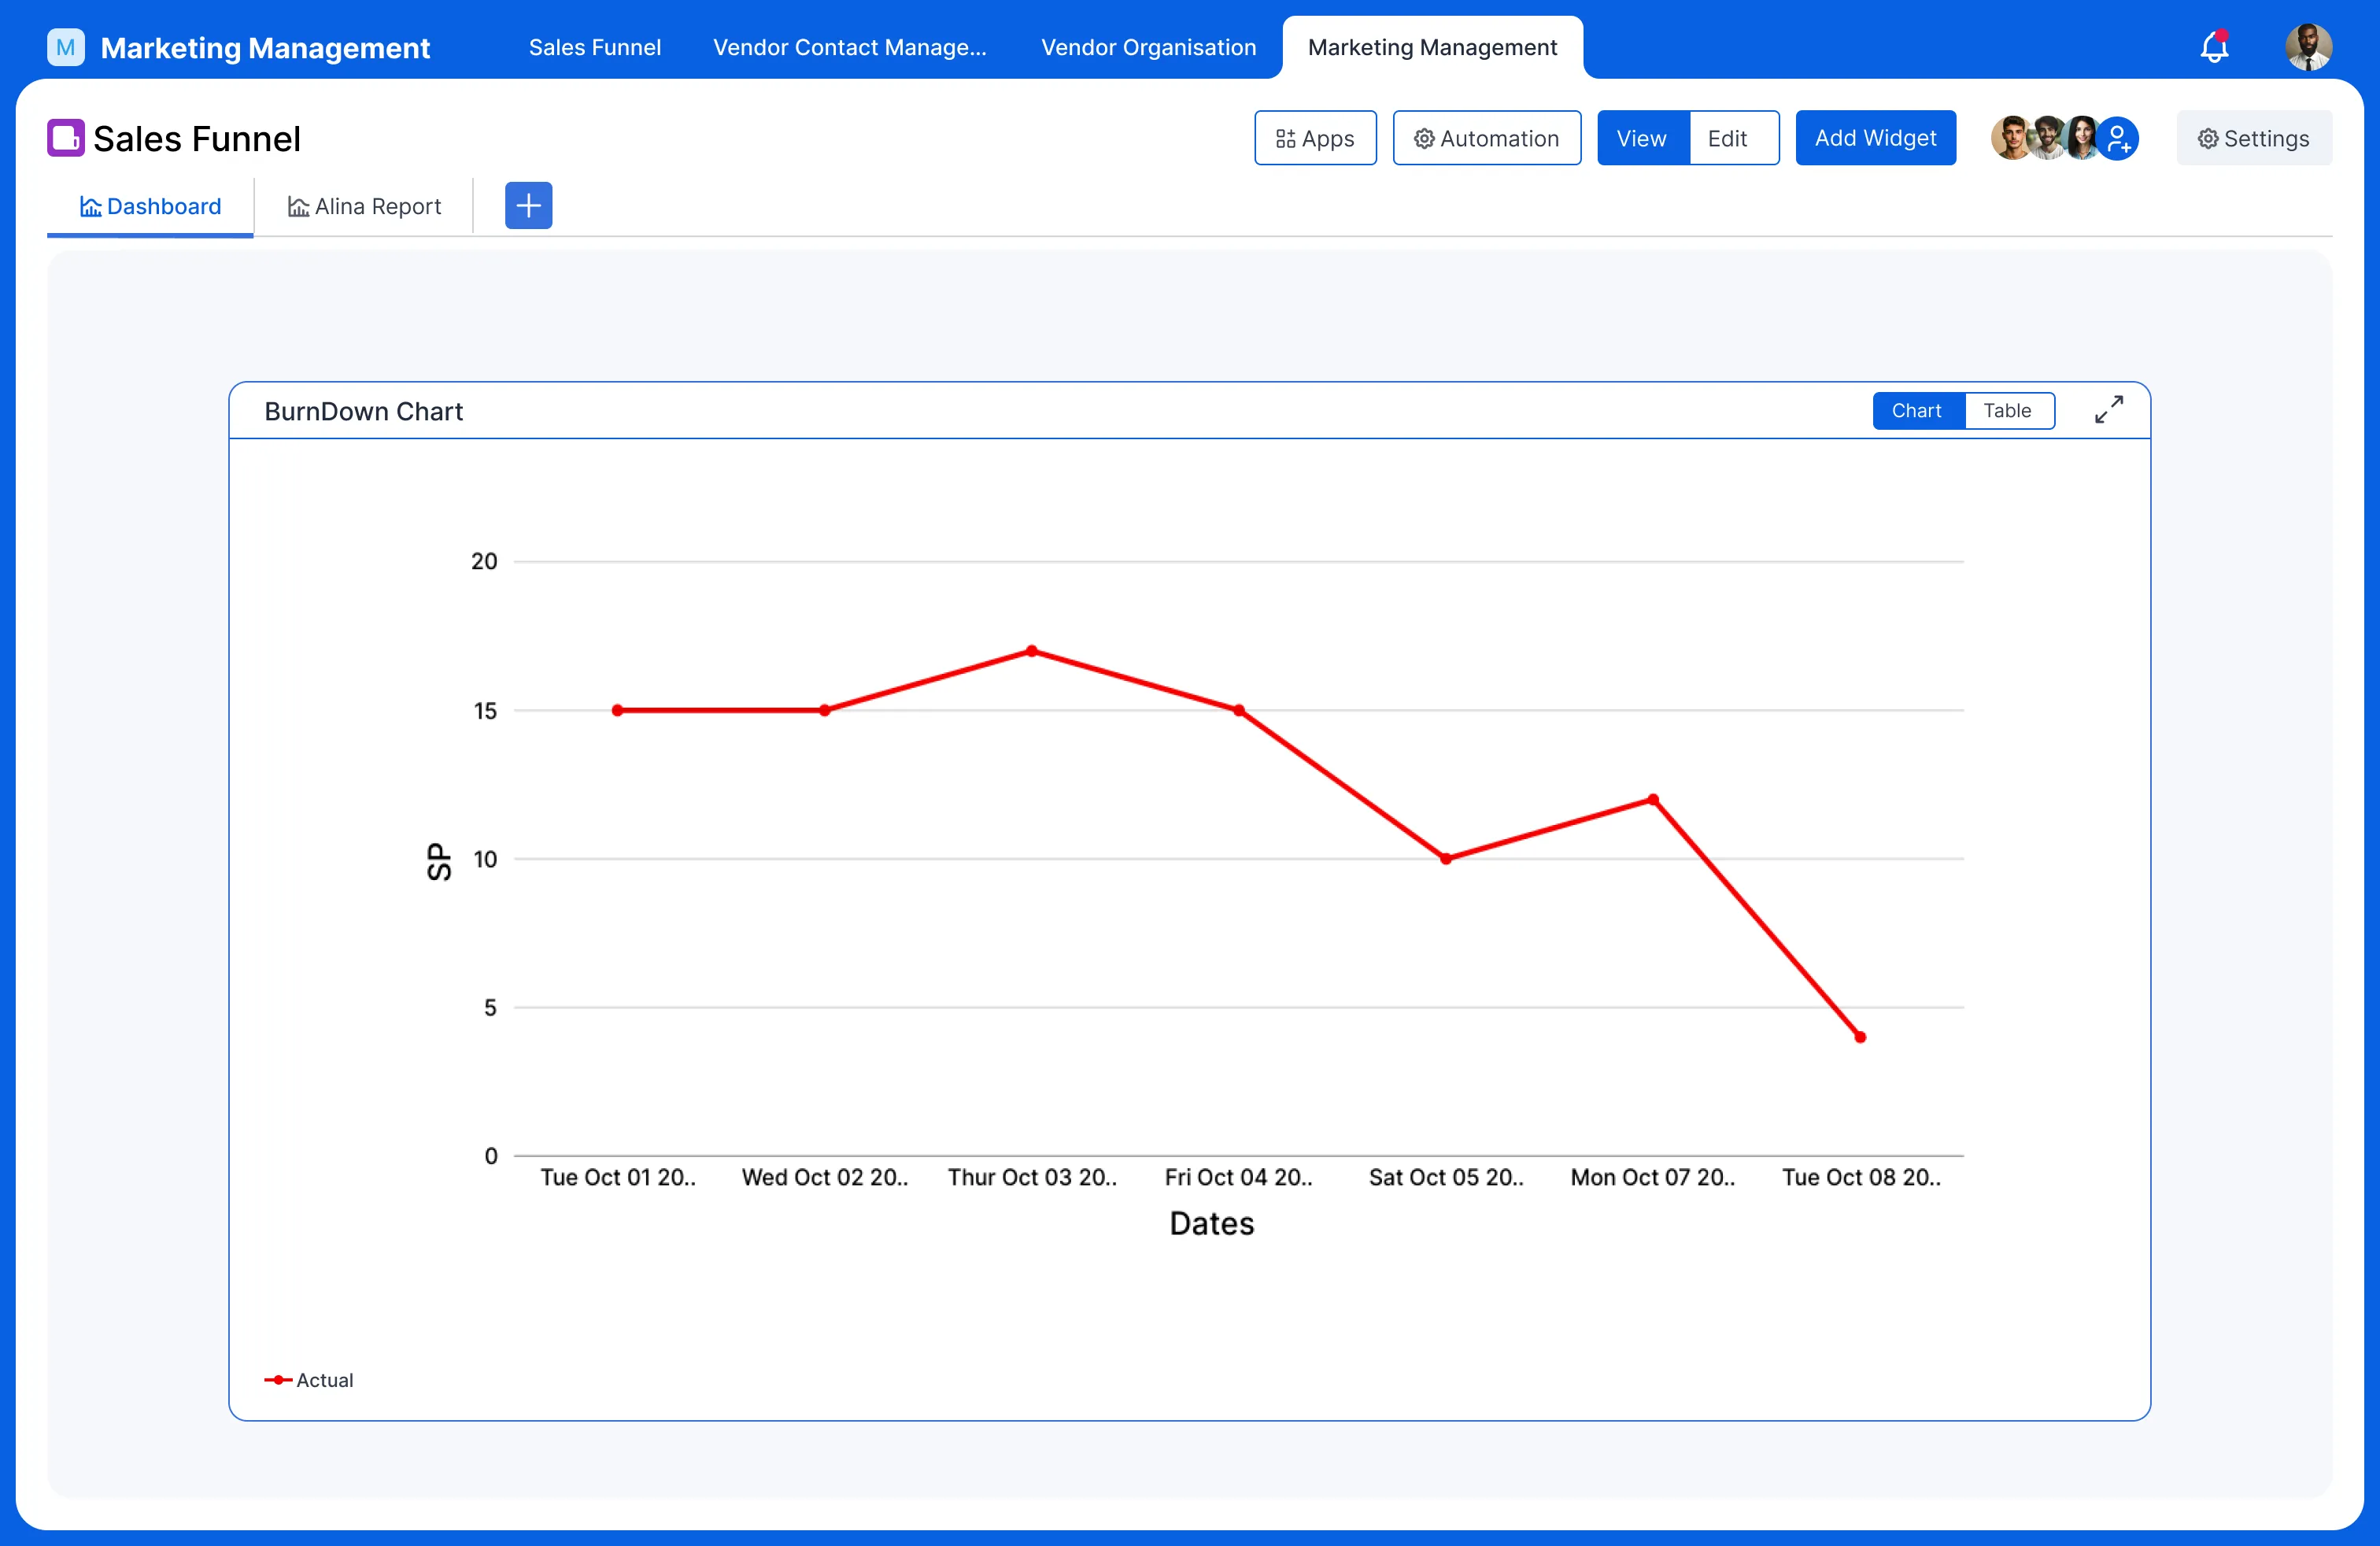Show the widget as Chart
Viewport: 2380px width, 1546px height.
[x=1917, y=410]
